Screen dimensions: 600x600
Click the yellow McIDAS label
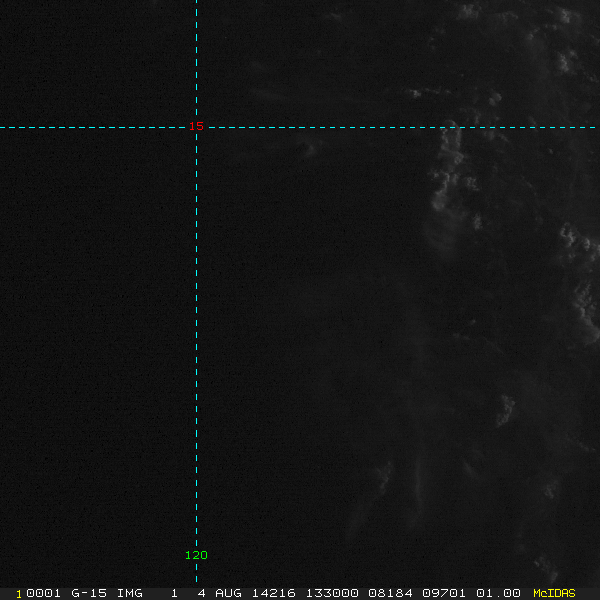click(x=554, y=593)
